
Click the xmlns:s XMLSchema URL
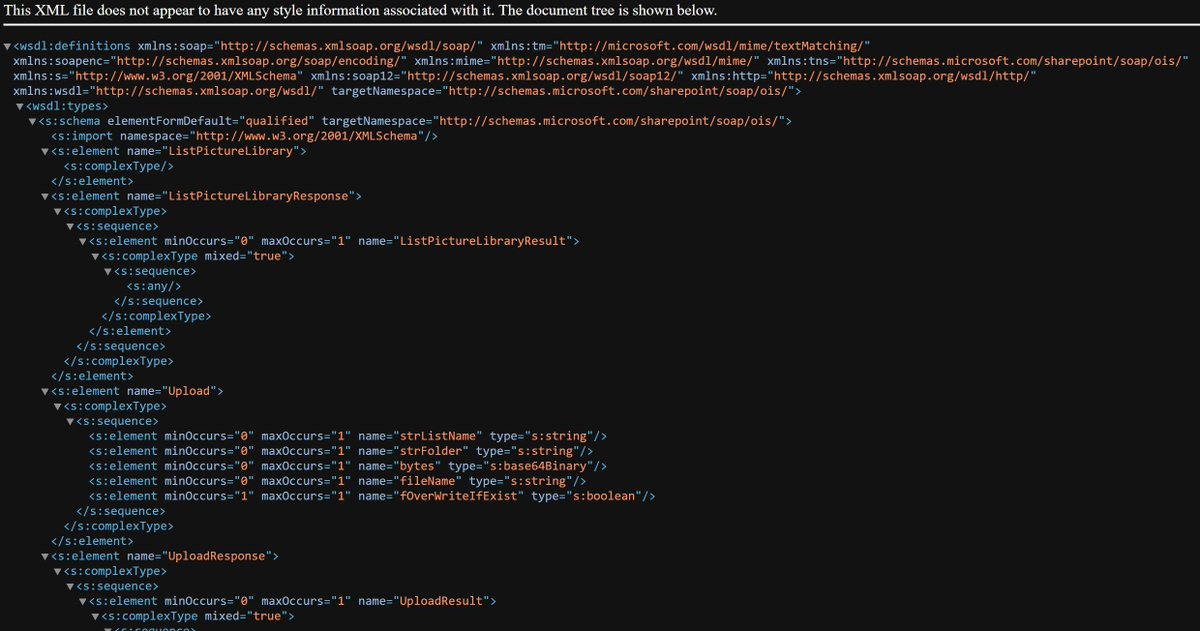tap(185, 76)
